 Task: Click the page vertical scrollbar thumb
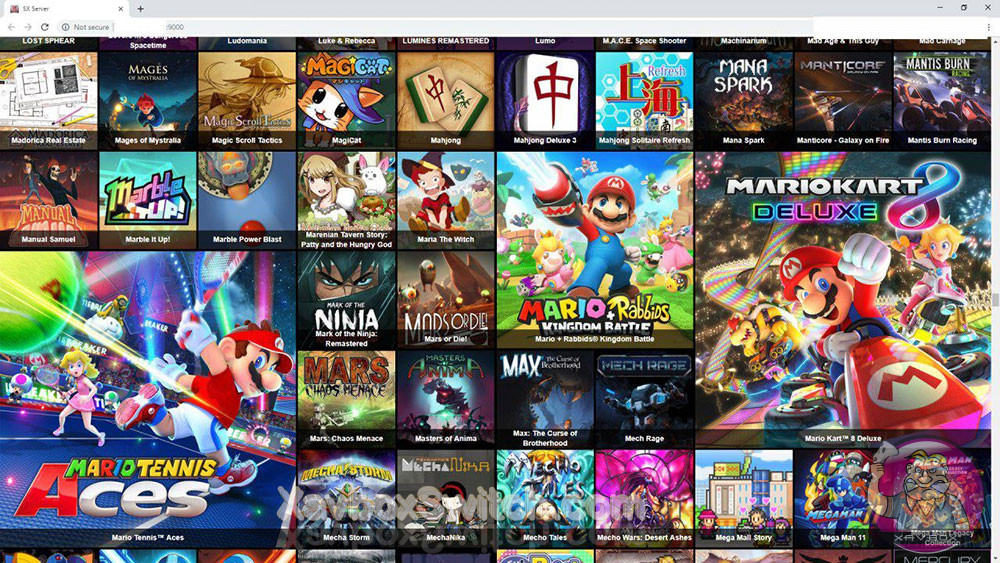pos(996,300)
